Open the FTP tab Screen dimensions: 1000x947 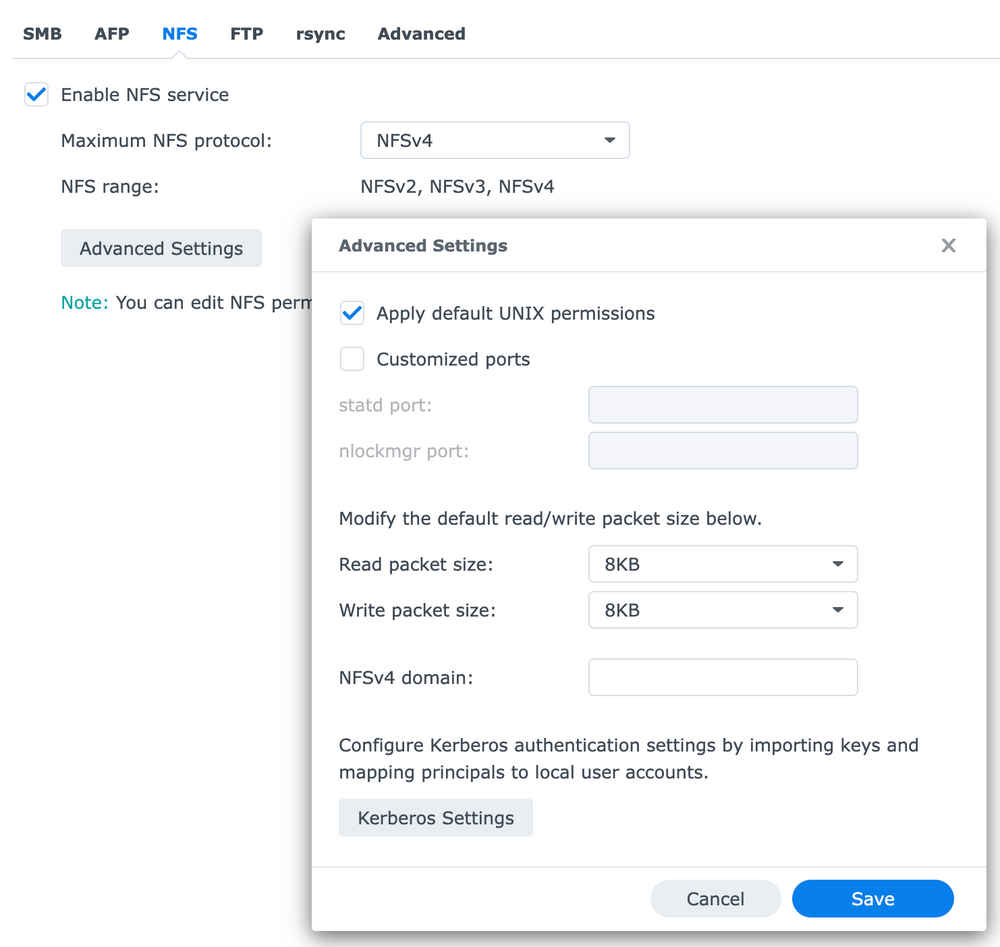click(x=246, y=33)
